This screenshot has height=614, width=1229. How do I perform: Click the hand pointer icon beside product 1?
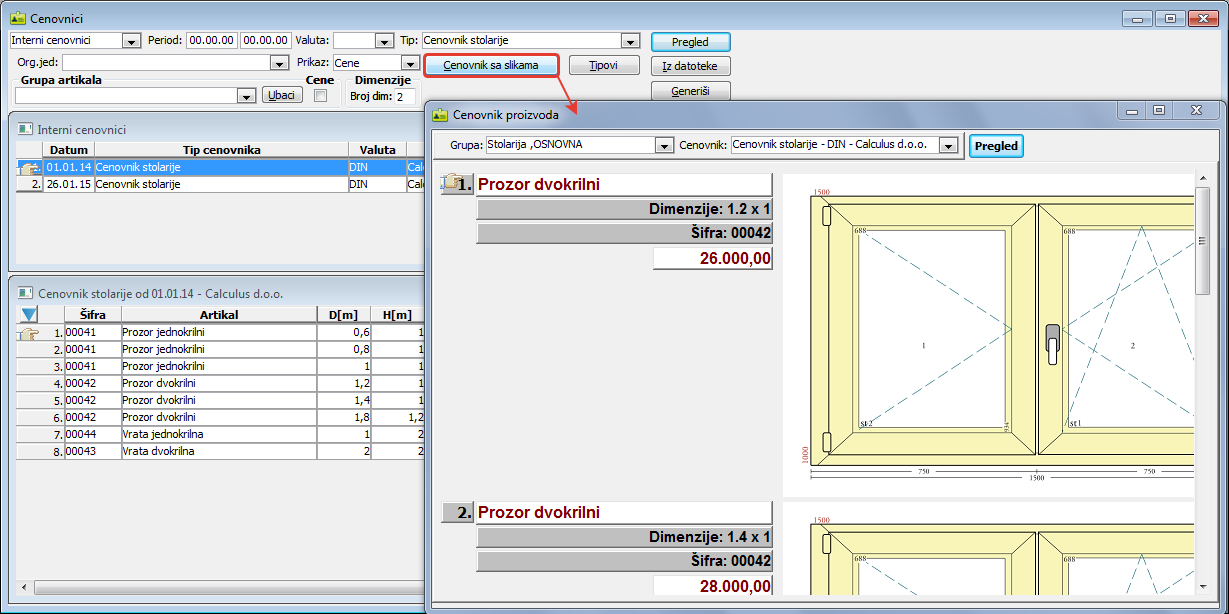pyautogui.click(x=455, y=184)
